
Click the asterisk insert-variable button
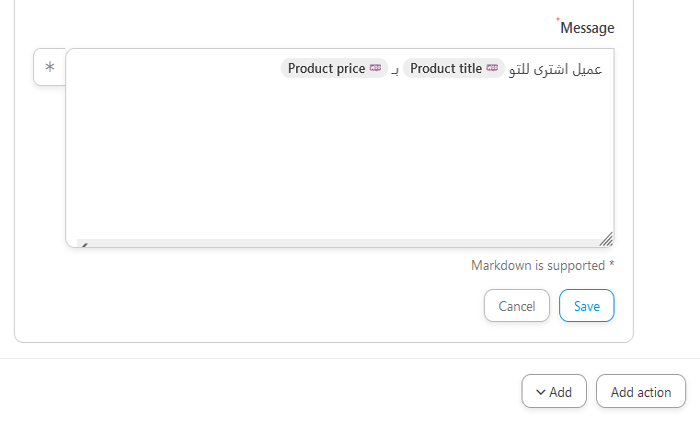[x=49, y=68]
